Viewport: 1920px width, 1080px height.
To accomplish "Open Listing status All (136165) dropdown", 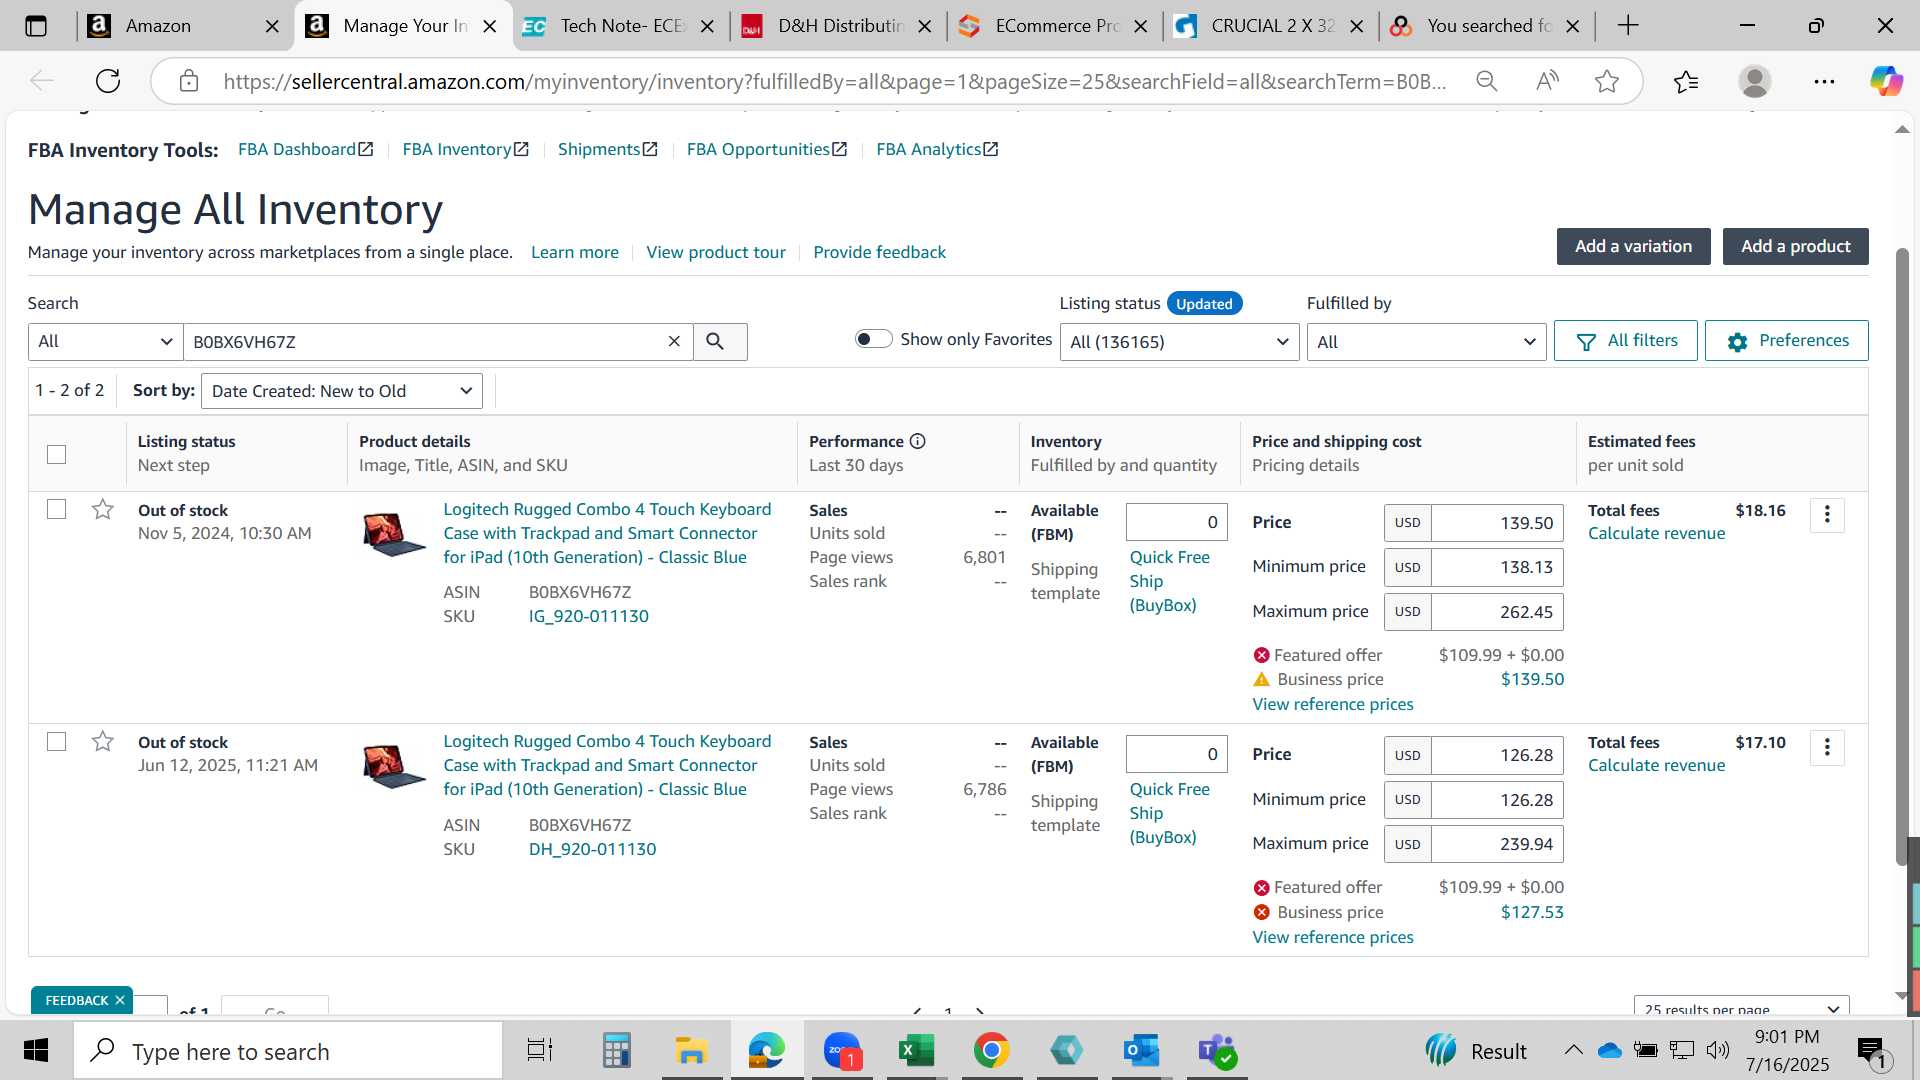I will pos(1179,342).
